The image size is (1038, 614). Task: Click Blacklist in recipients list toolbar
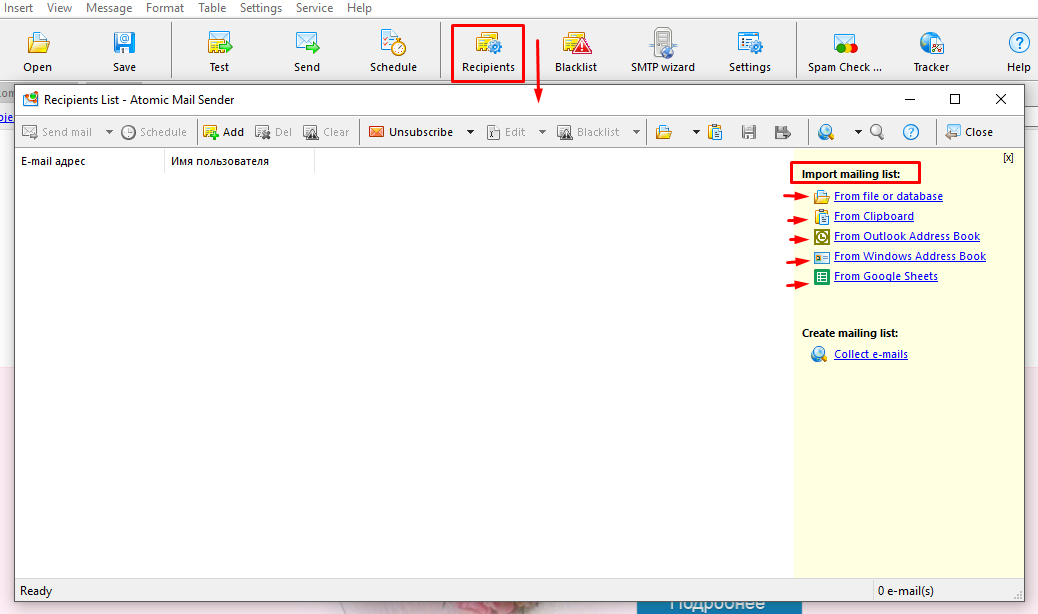pos(589,132)
